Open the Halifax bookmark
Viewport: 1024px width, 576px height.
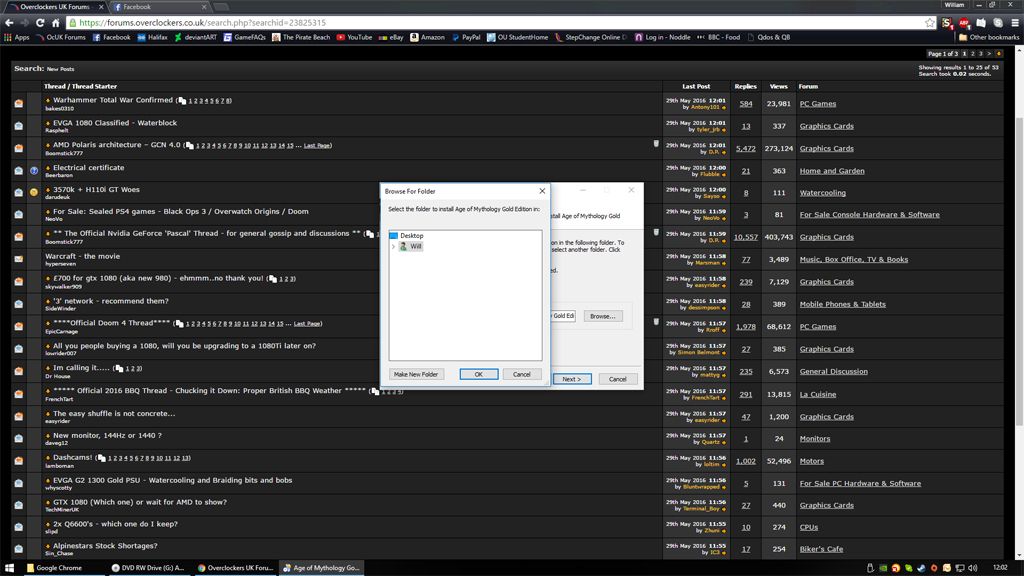pos(152,37)
